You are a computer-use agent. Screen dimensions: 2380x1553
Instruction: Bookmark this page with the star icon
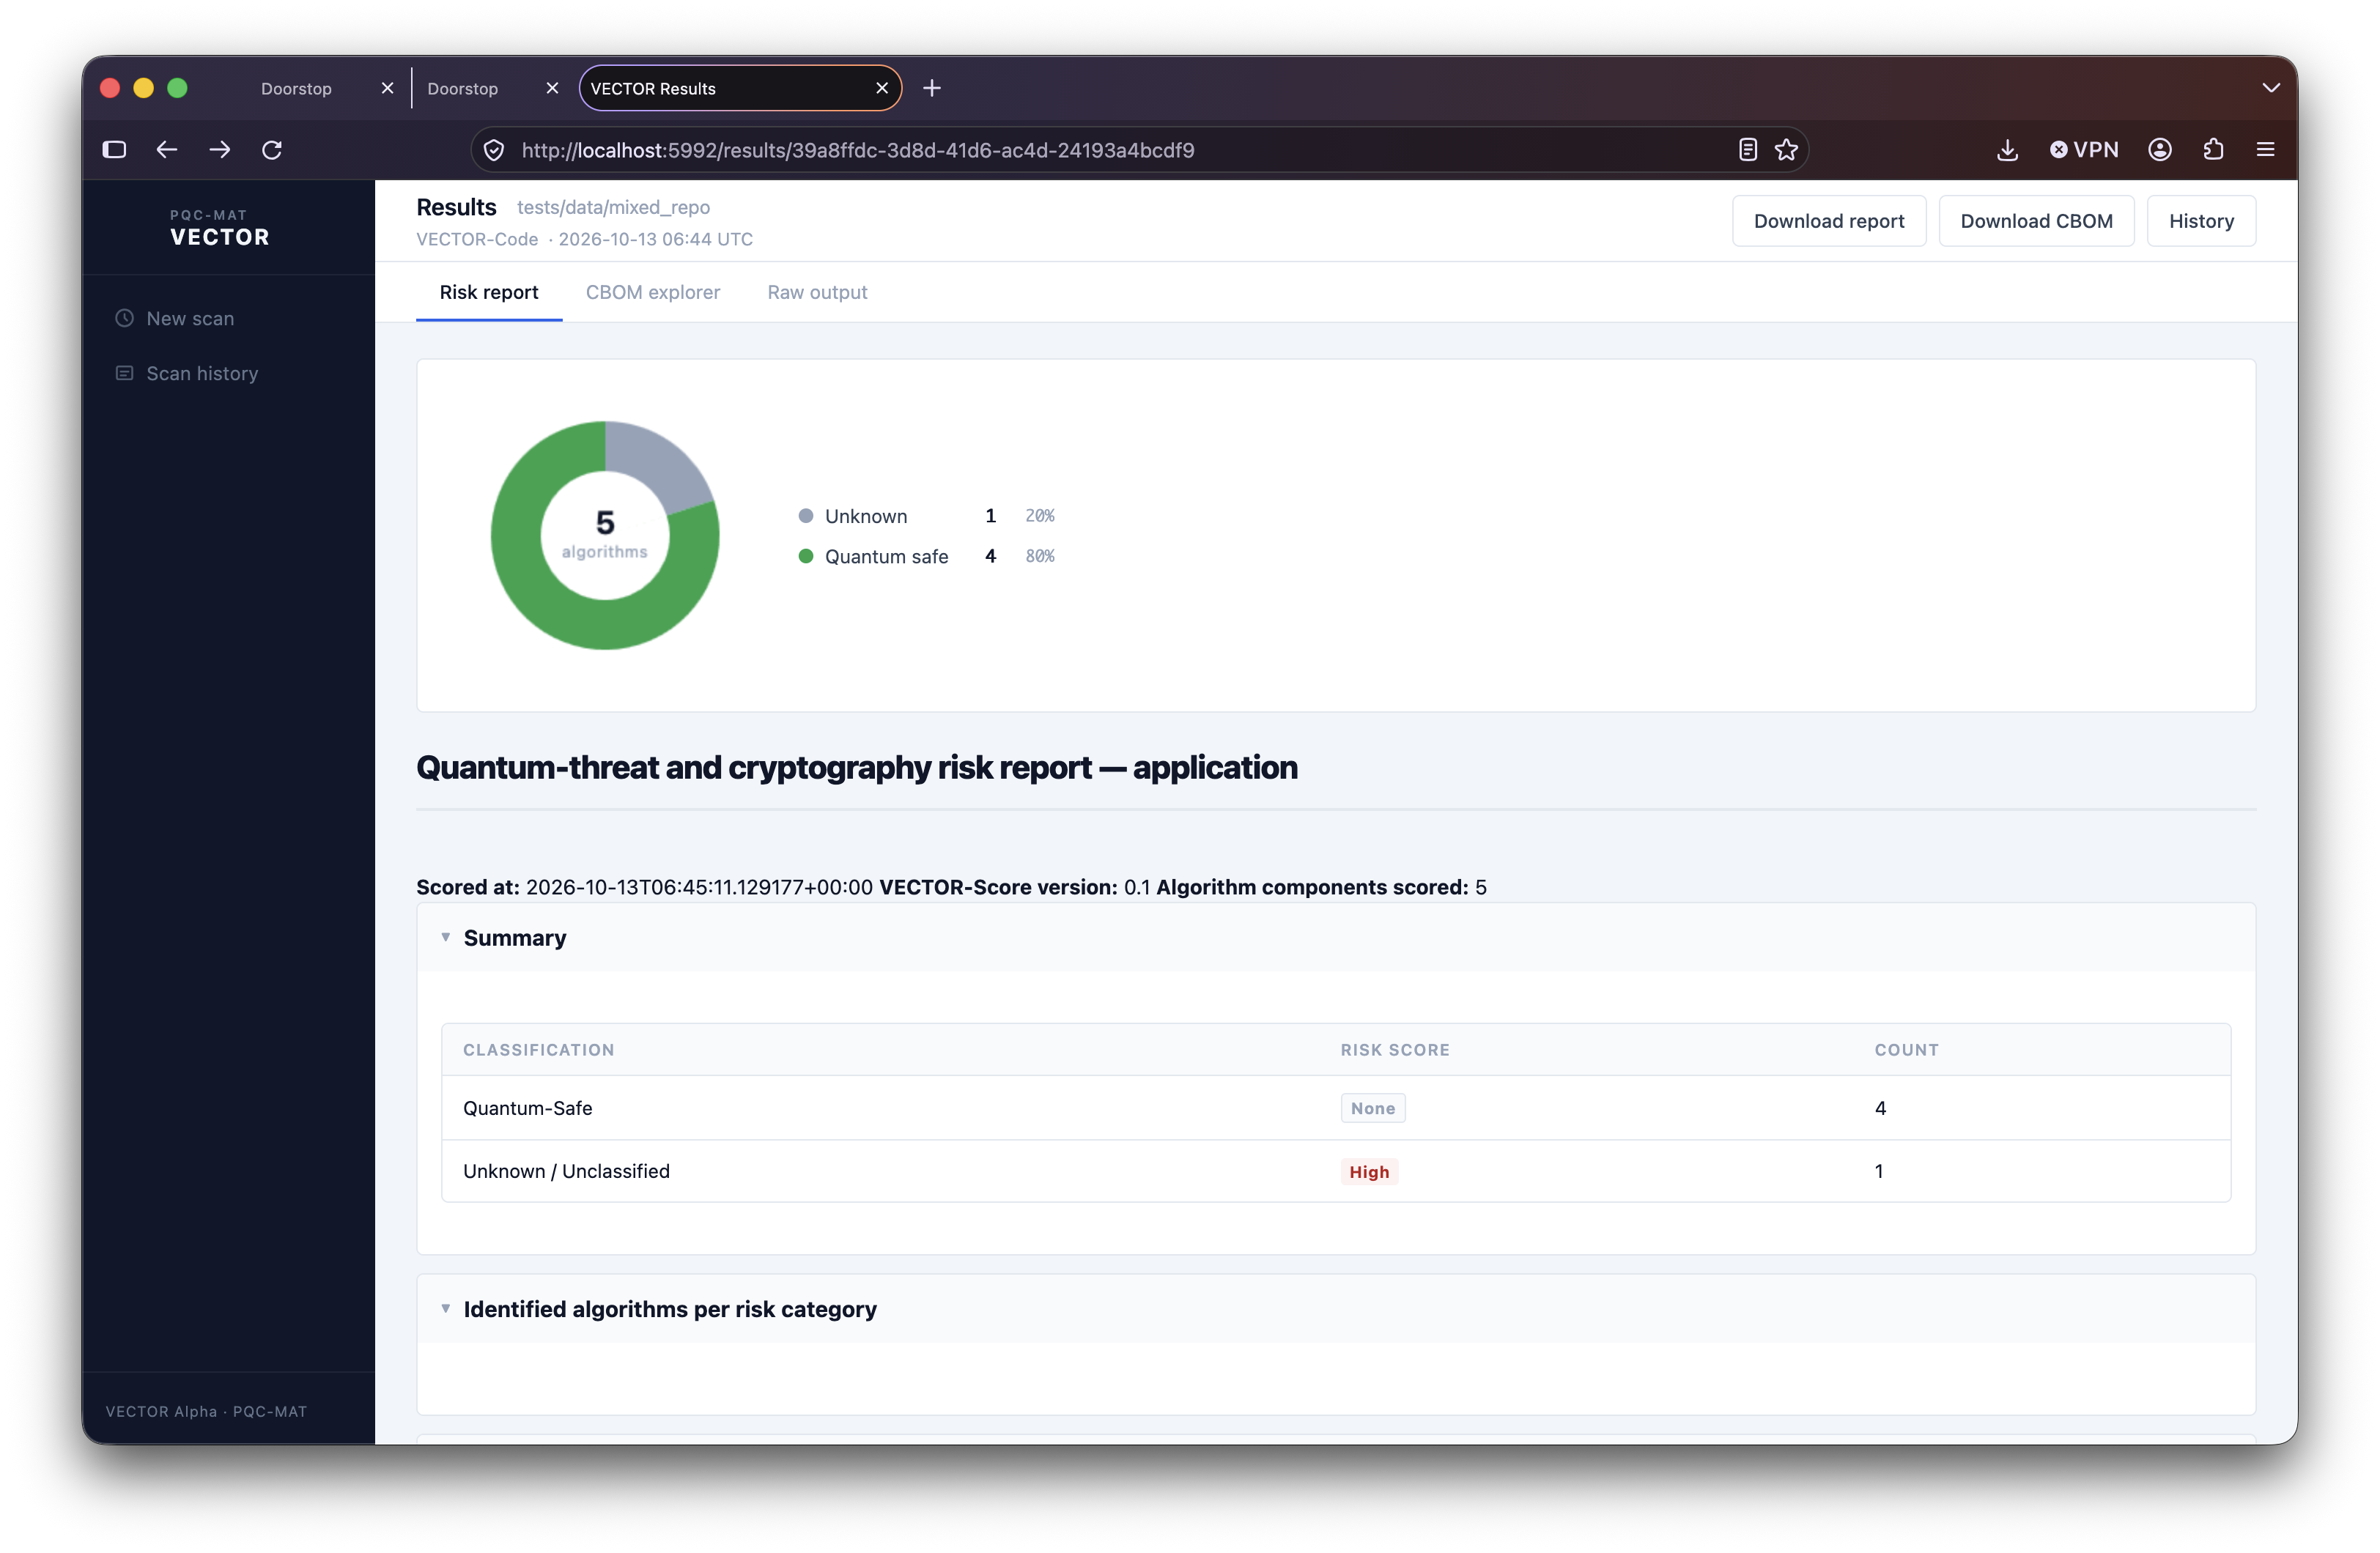1786,150
